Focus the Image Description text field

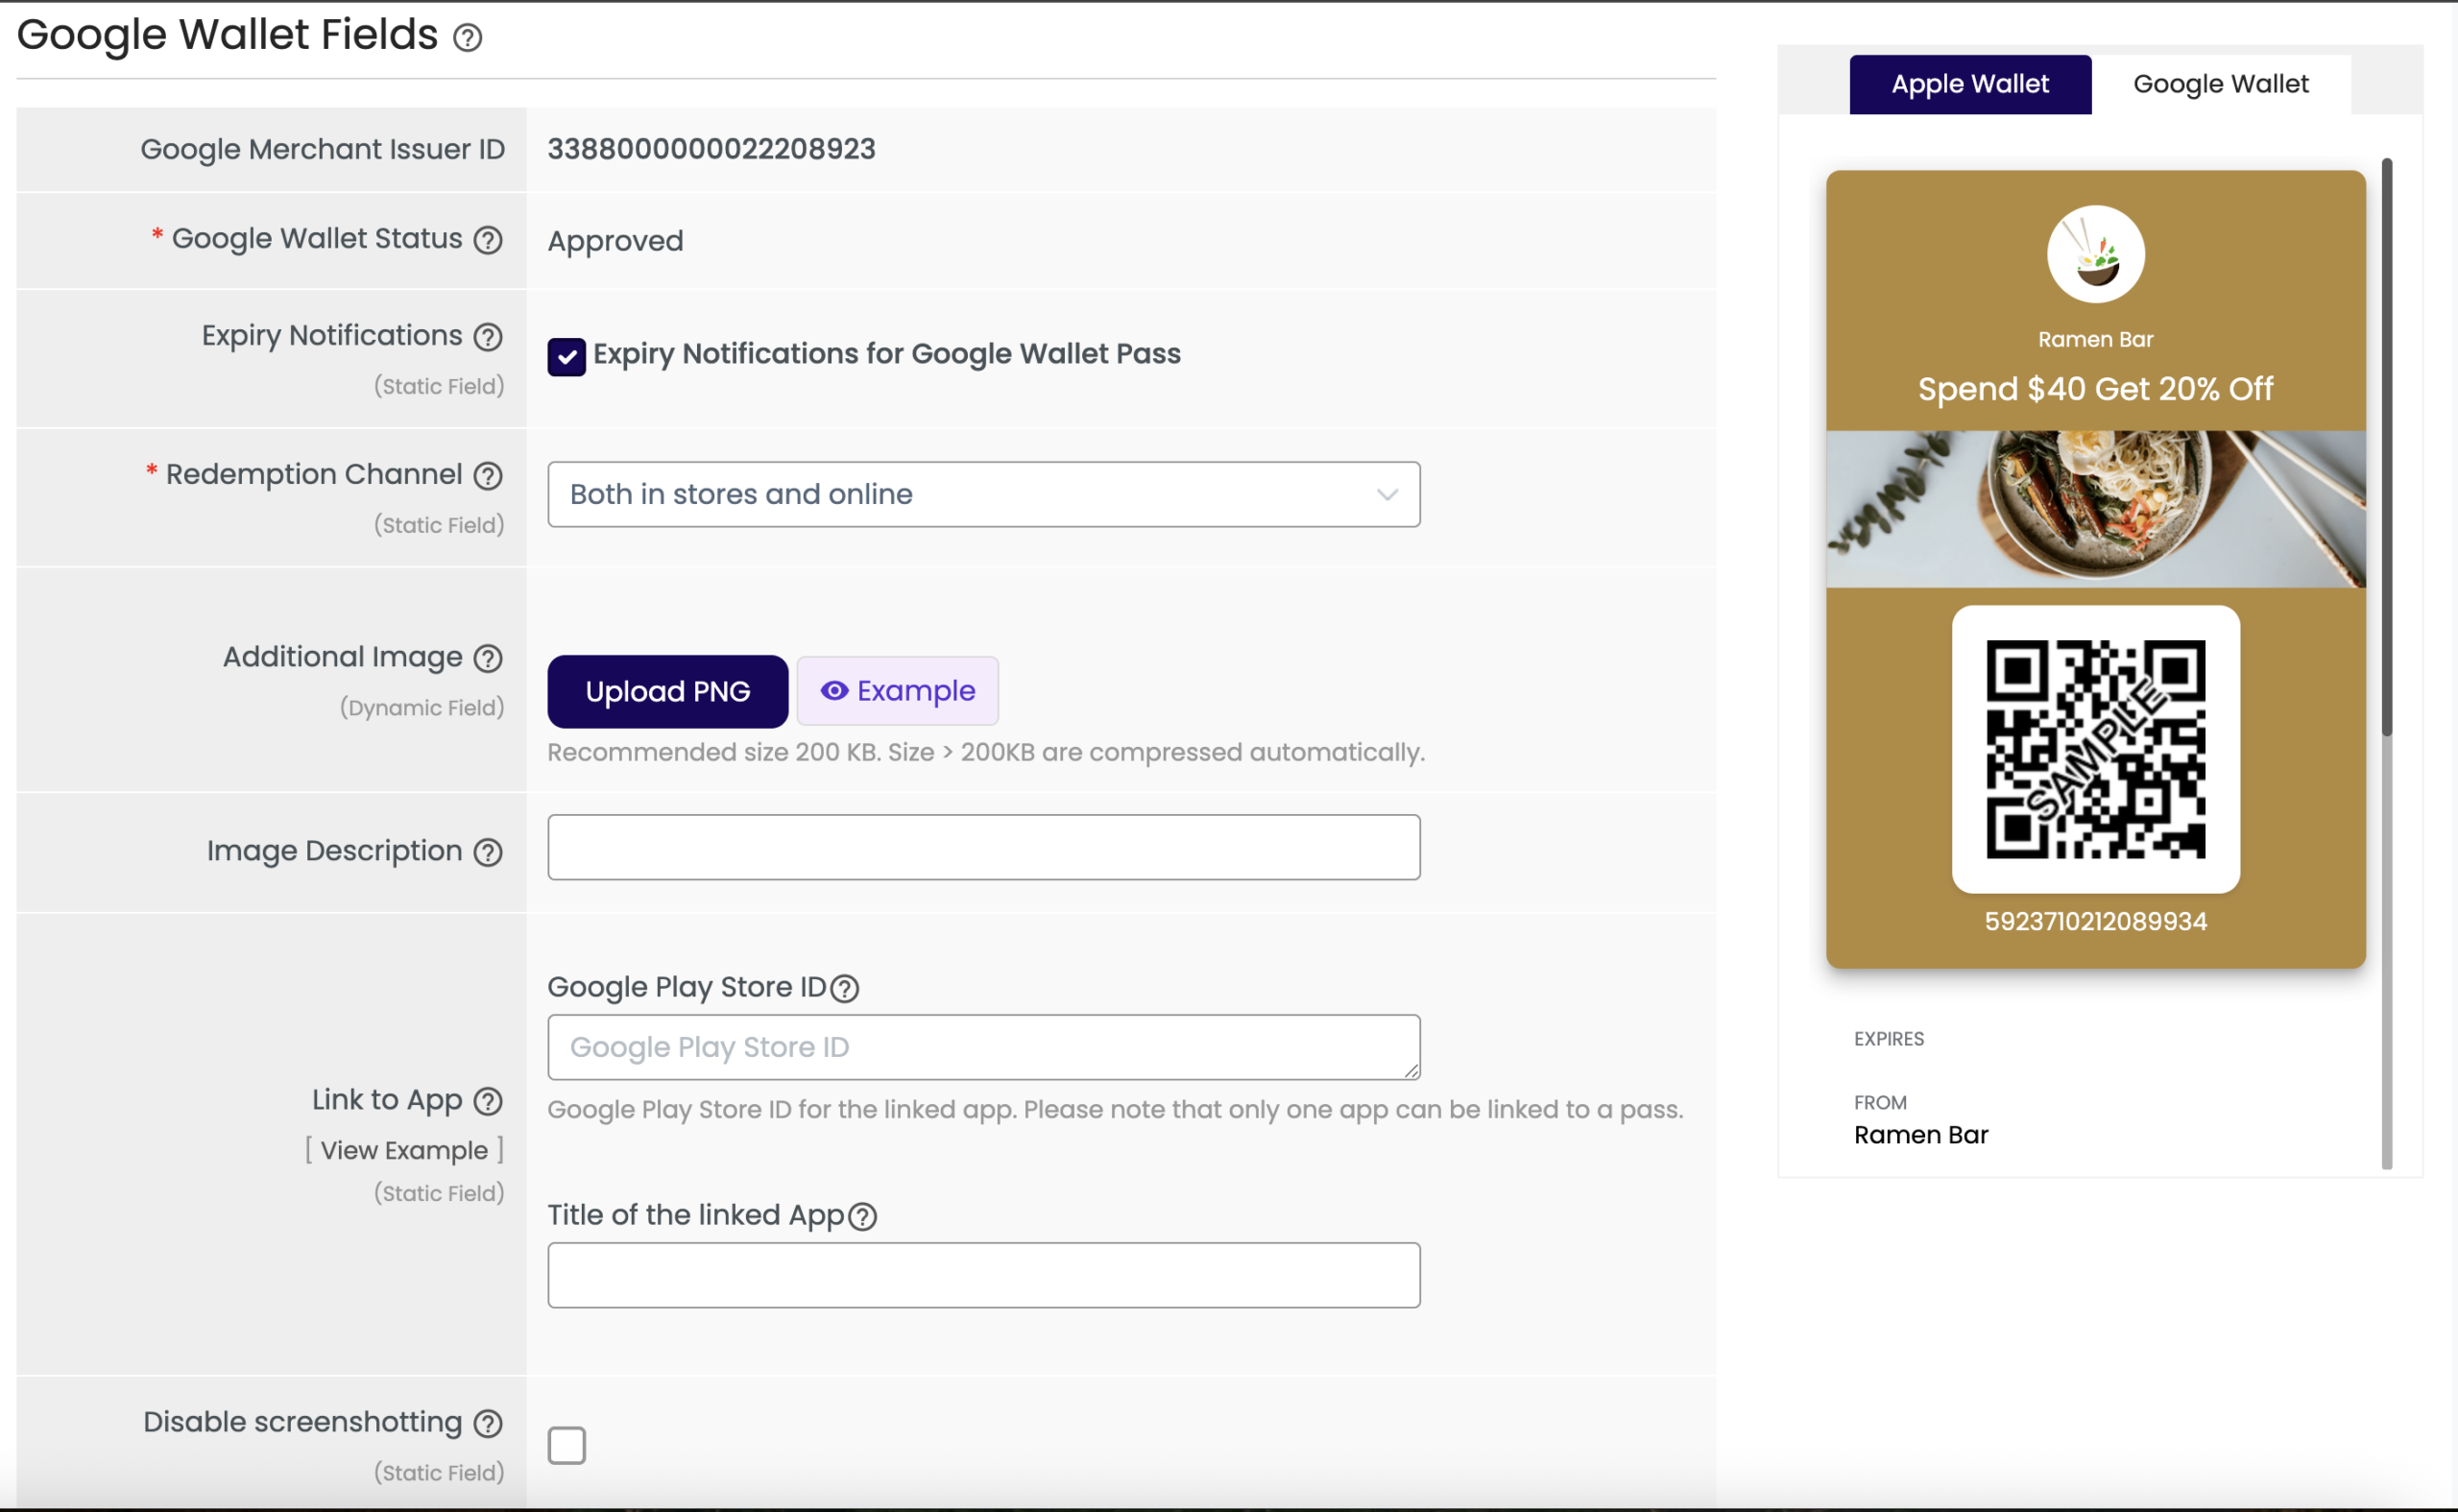(984, 847)
